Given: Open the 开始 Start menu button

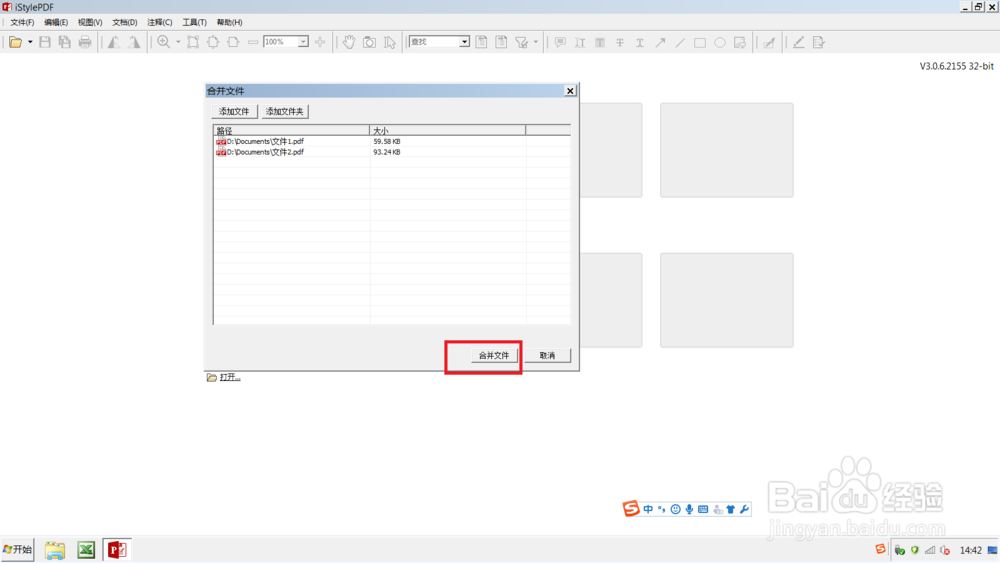Looking at the screenshot, I should pos(18,550).
